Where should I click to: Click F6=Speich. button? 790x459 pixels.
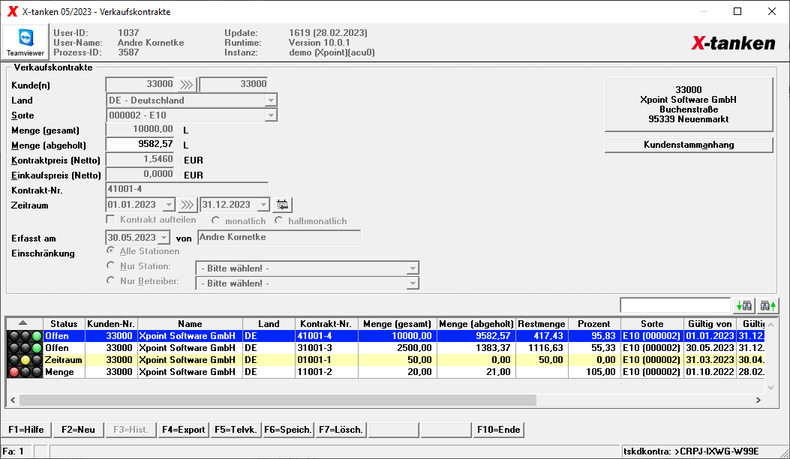(288, 430)
